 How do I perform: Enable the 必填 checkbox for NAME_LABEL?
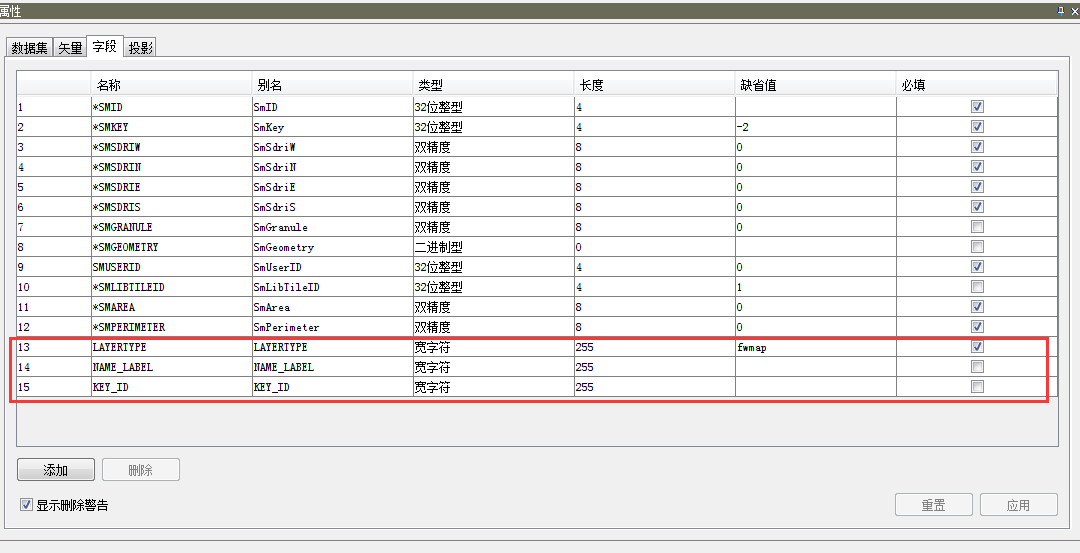[x=977, y=367]
